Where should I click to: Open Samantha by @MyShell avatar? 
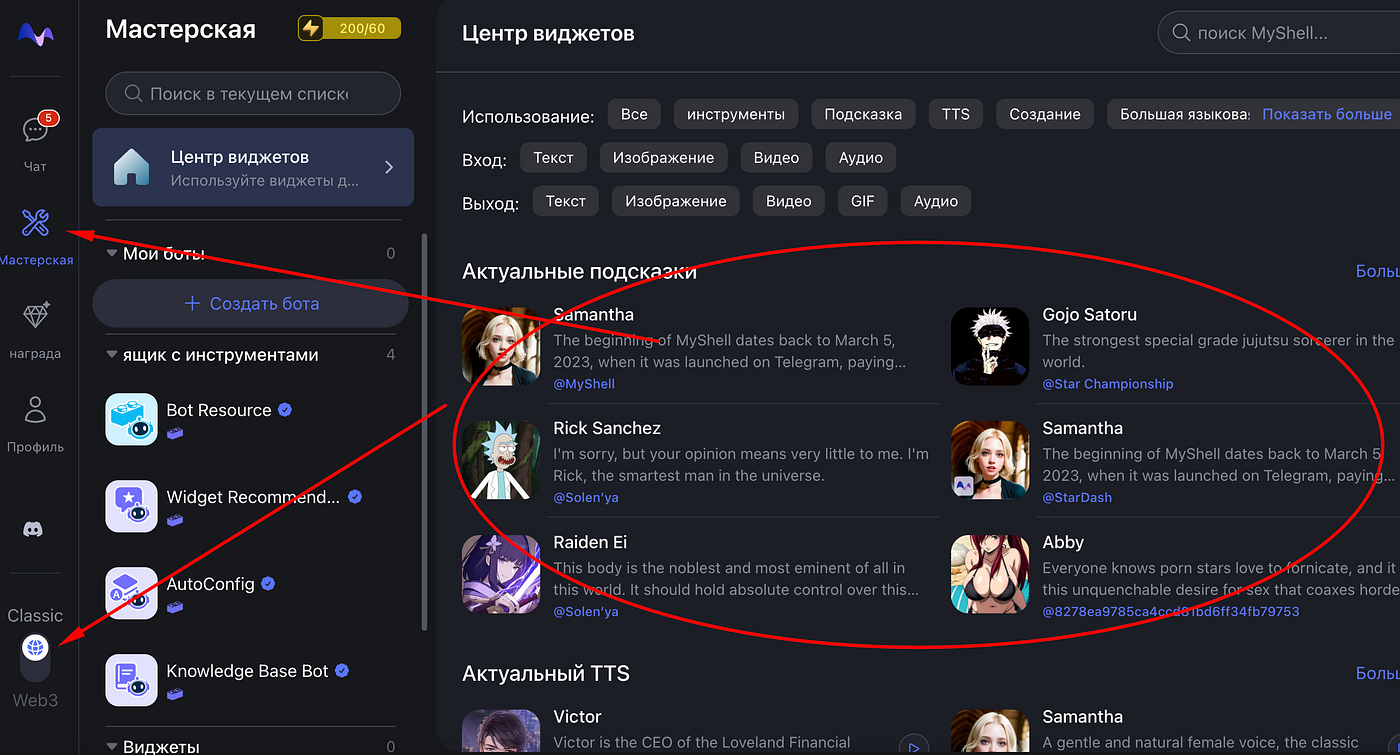click(501, 347)
